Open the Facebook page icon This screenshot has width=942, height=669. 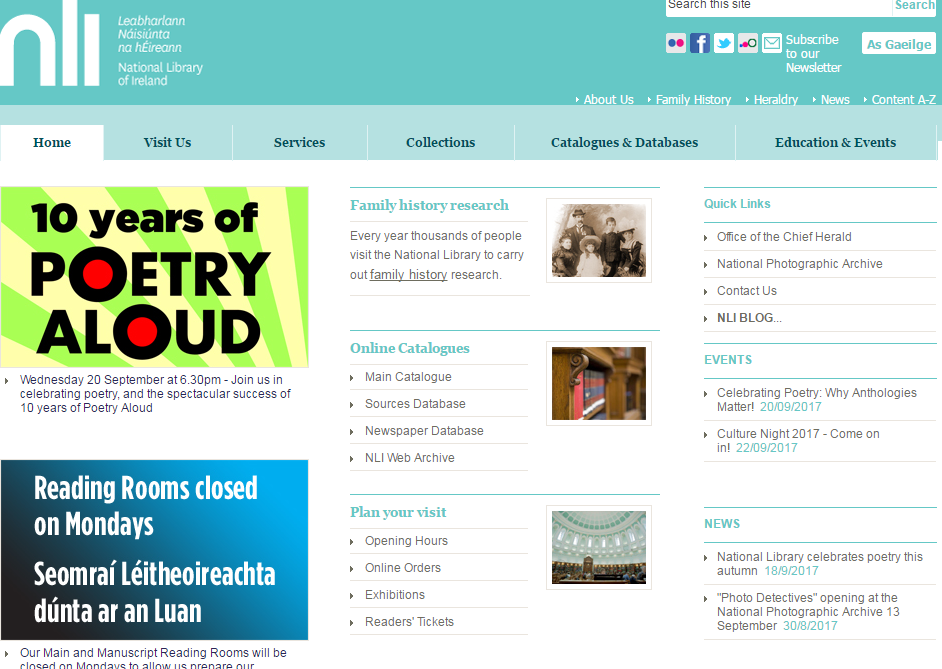pos(700,43)
